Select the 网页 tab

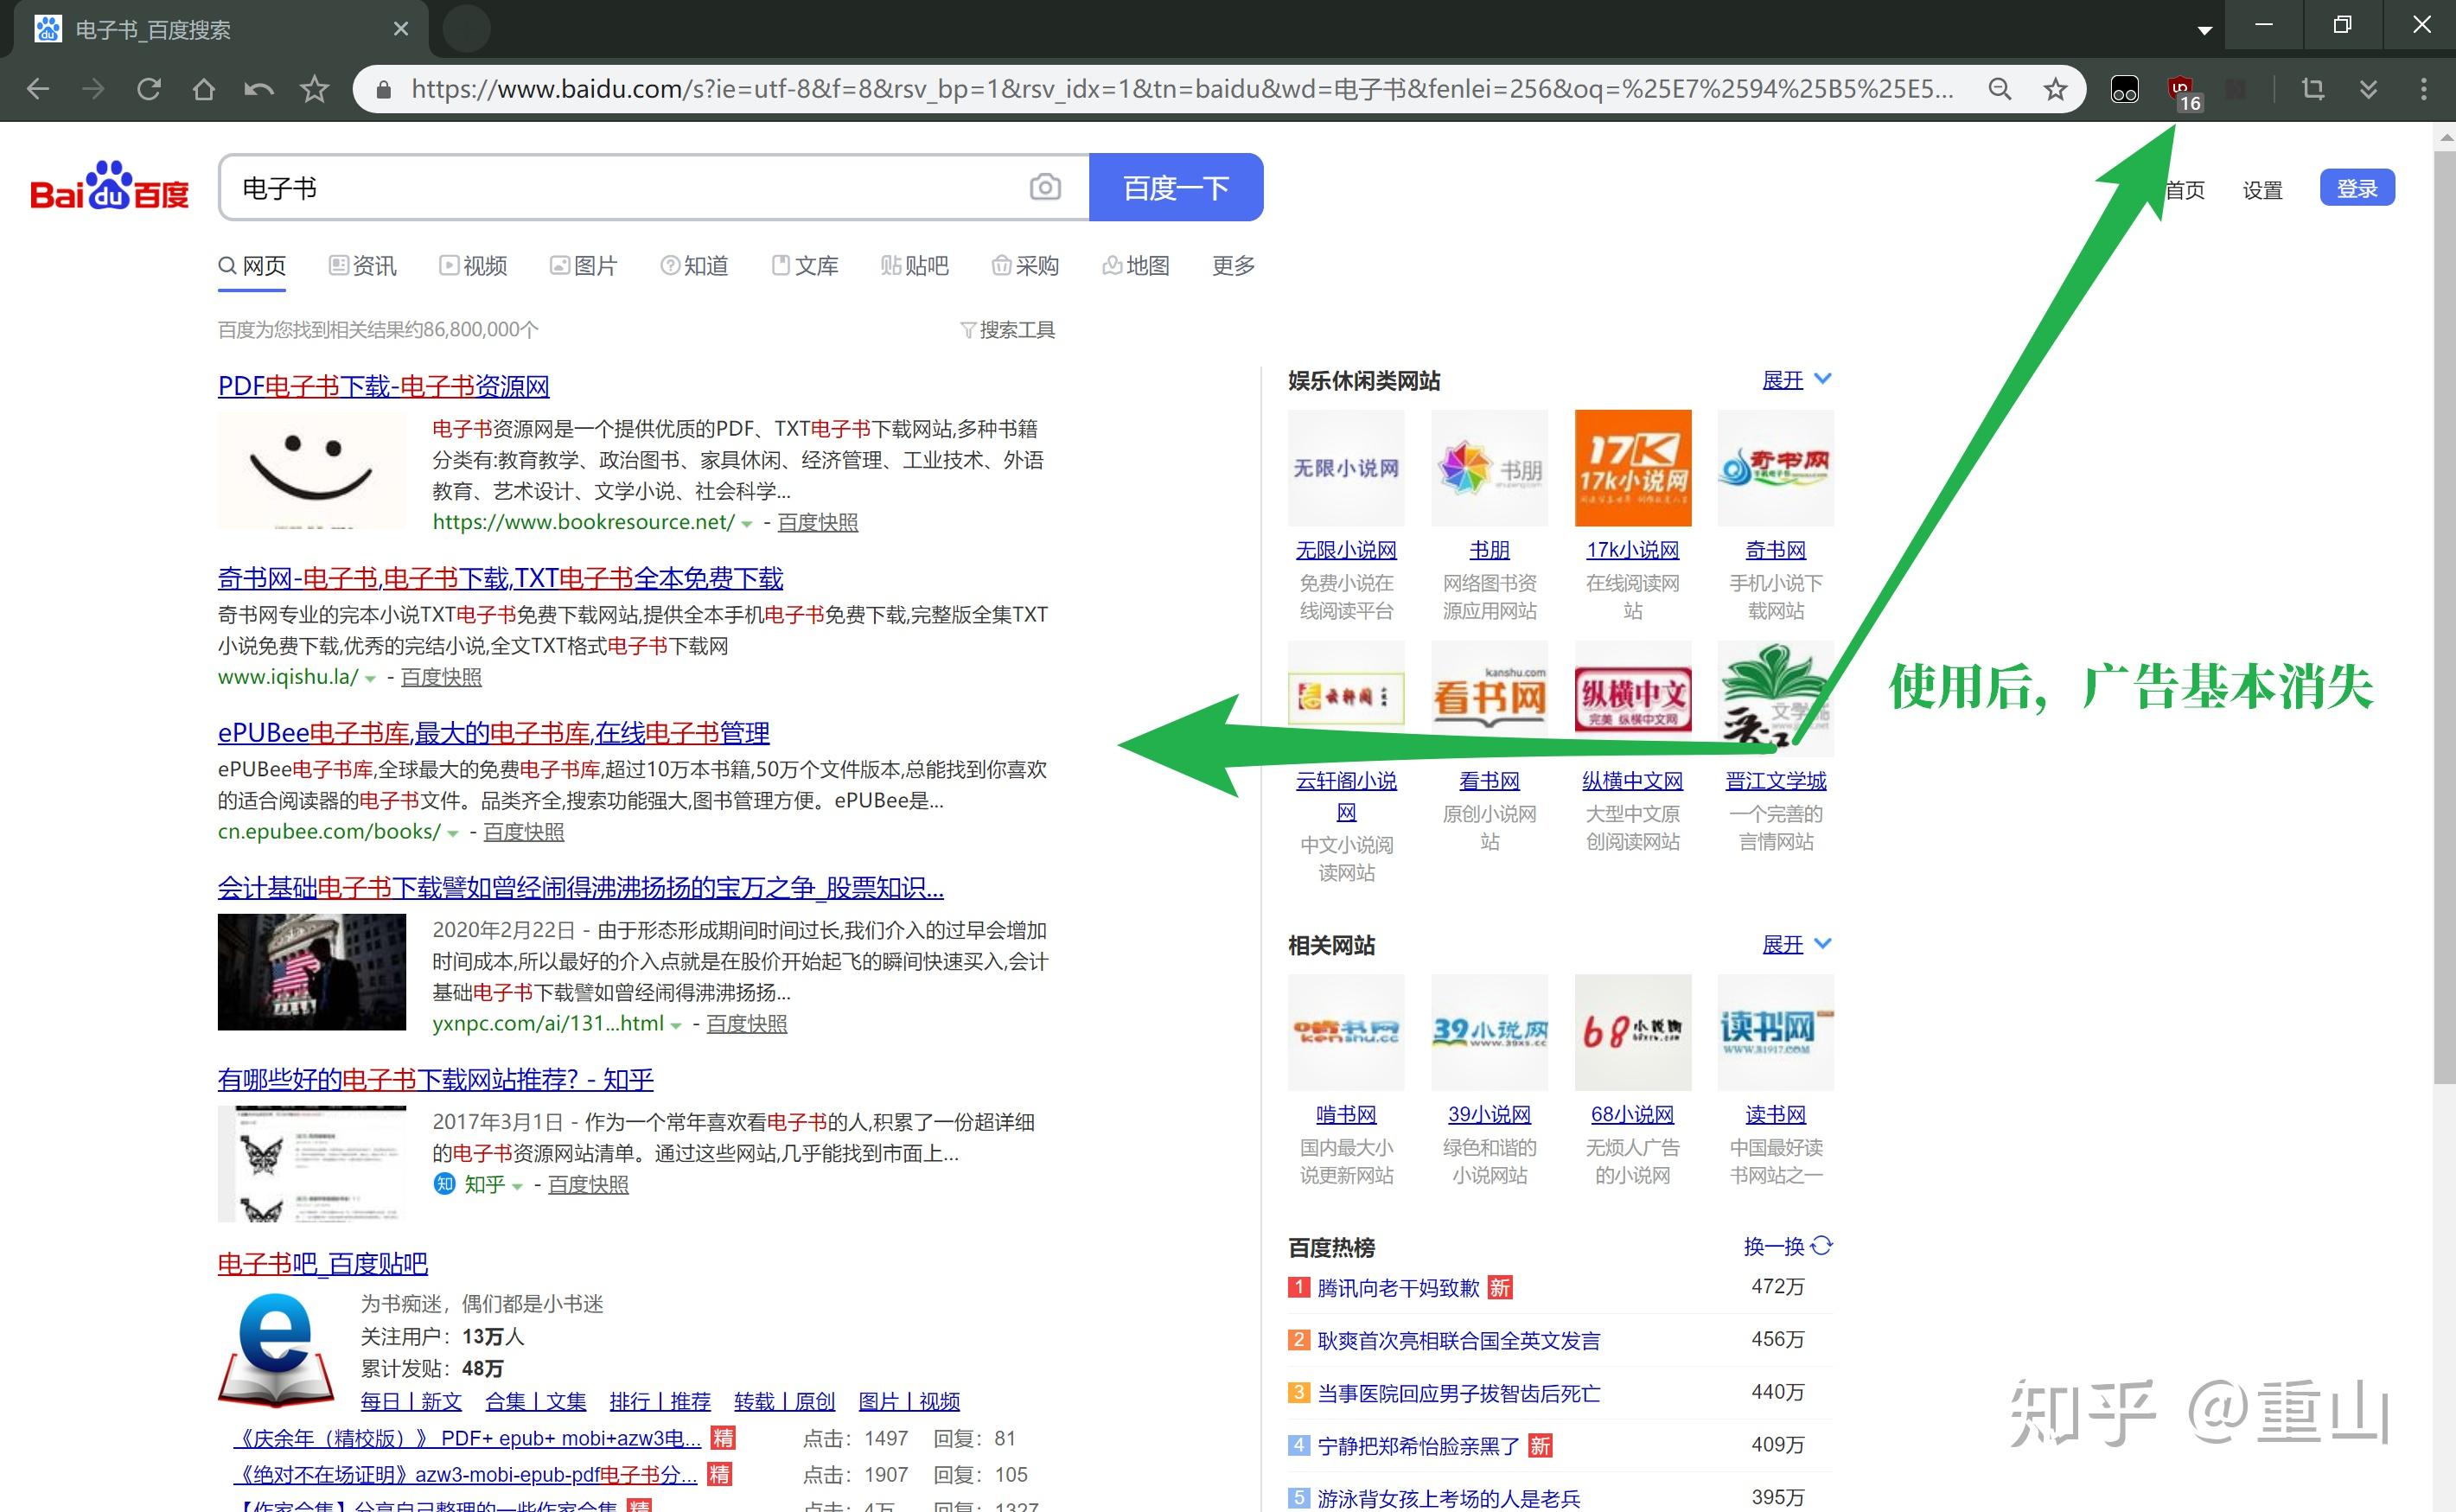pos(252,266)
